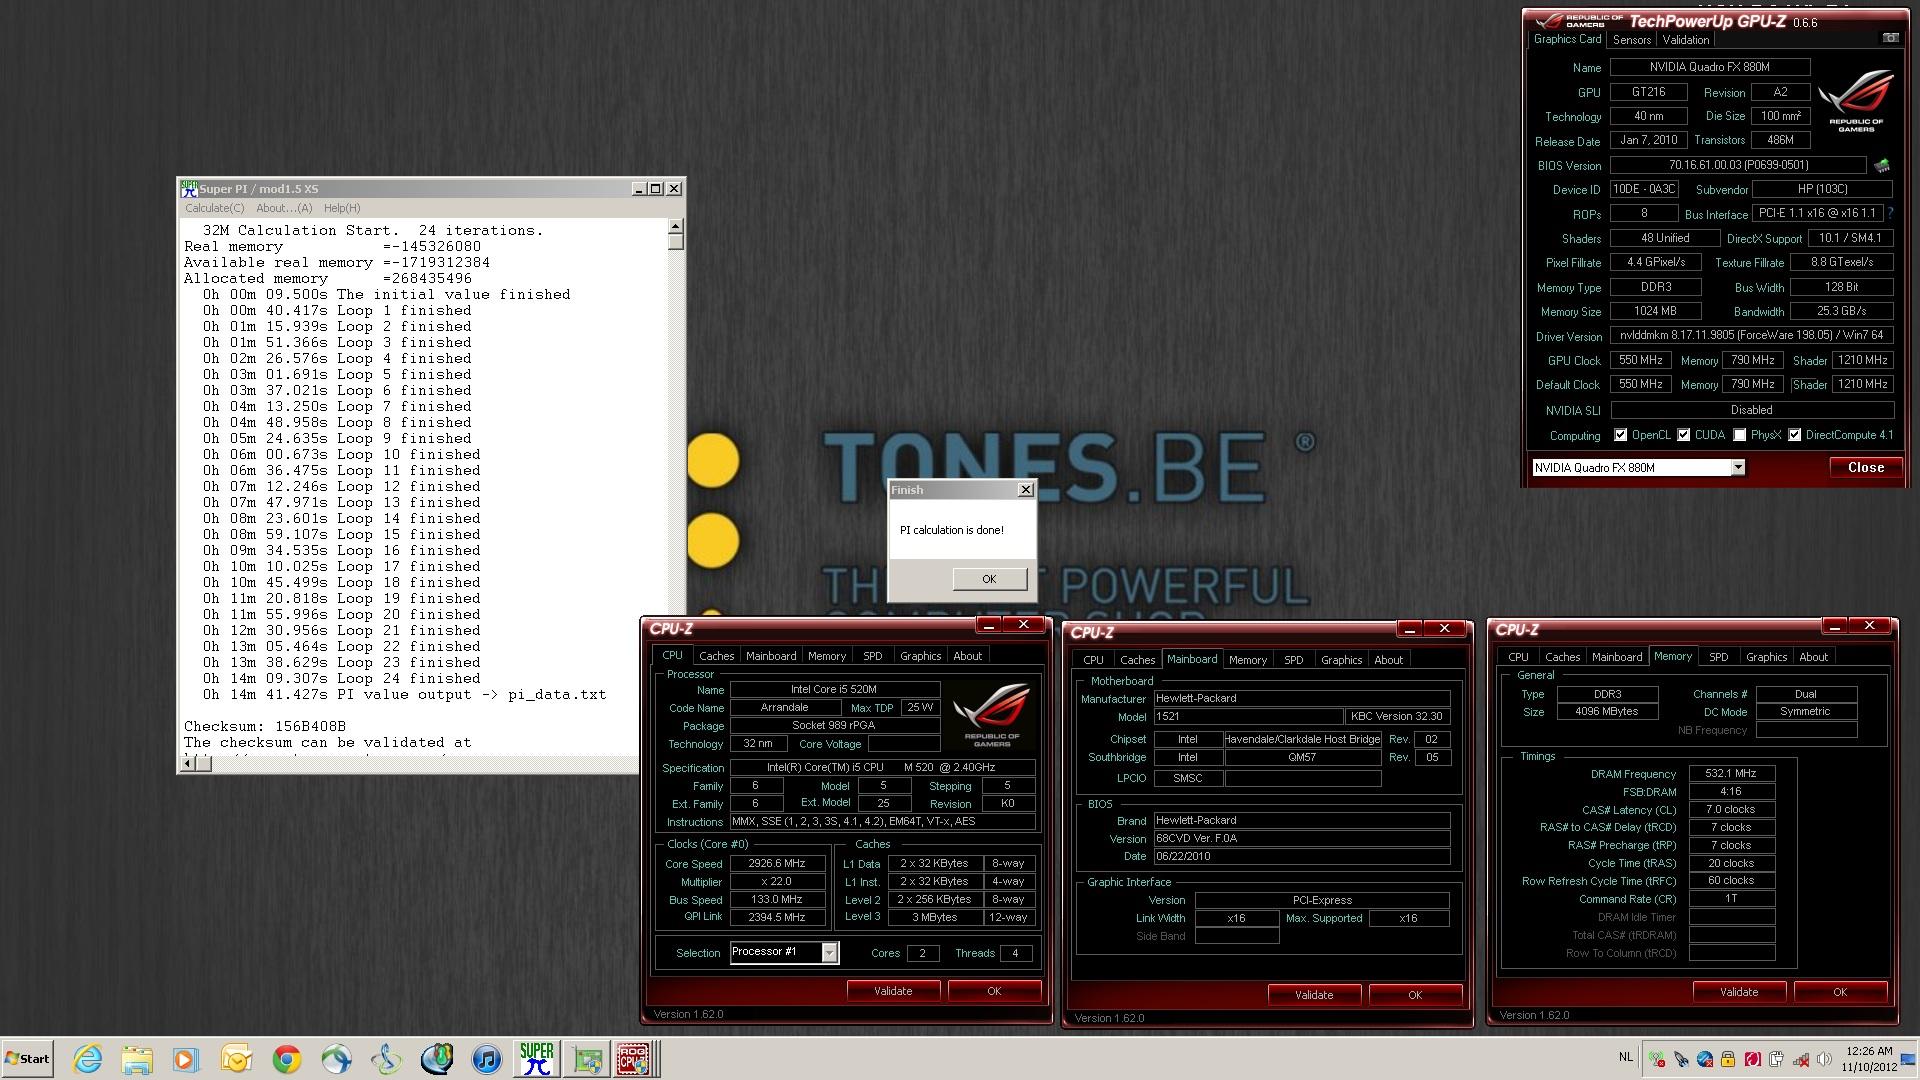Click Super PI horizontal scrollbar left arrow
Screen dimensions: 1920x1080
(x=186, y=764)
